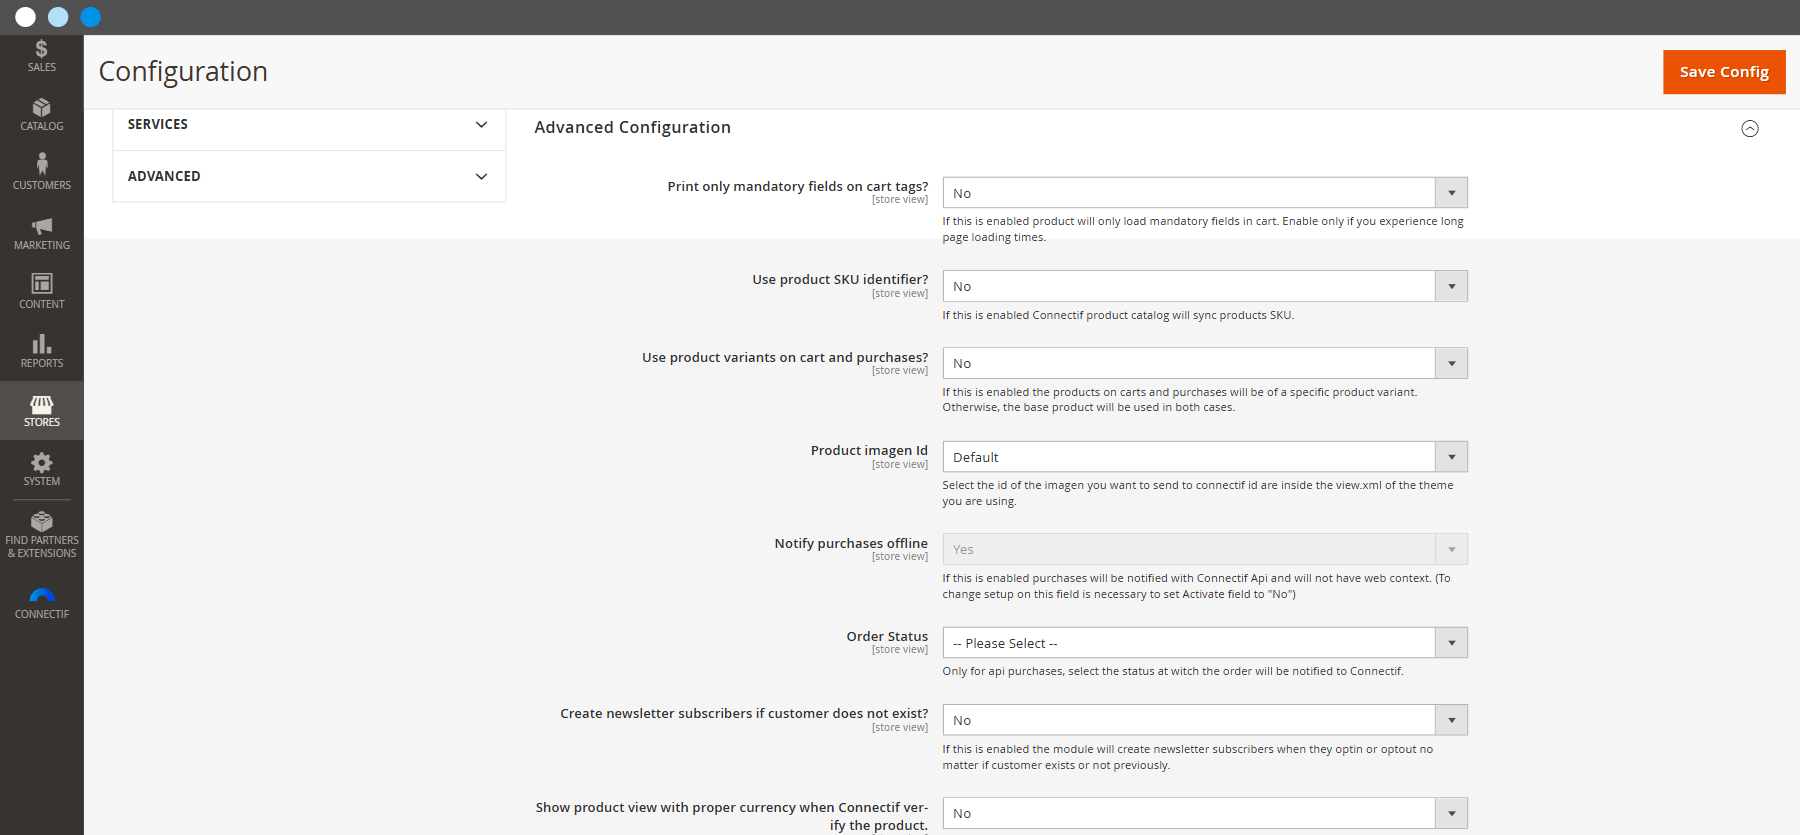Expand the Advanced section
1800x835 pixels.
click(309, 176)
